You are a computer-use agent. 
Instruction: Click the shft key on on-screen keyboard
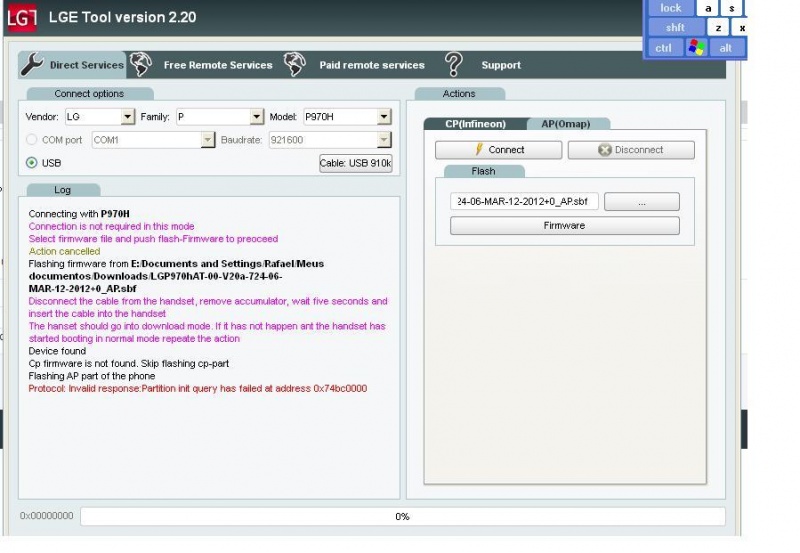[x=675, y=28]
